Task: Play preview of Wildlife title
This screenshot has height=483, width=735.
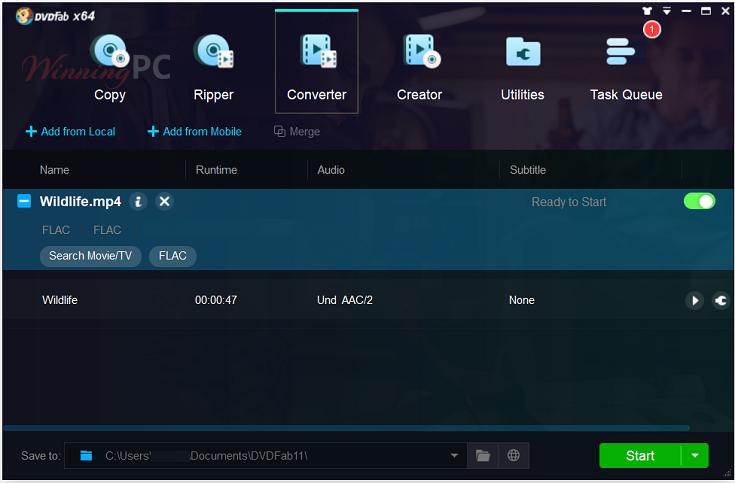Action: (x=695, y=300)
